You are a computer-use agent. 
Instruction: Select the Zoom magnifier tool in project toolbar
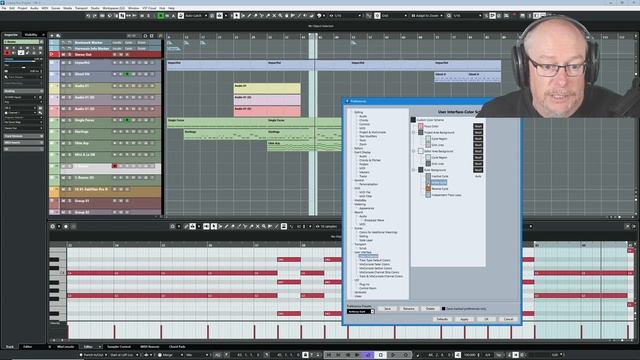click(x=280, y=16)
